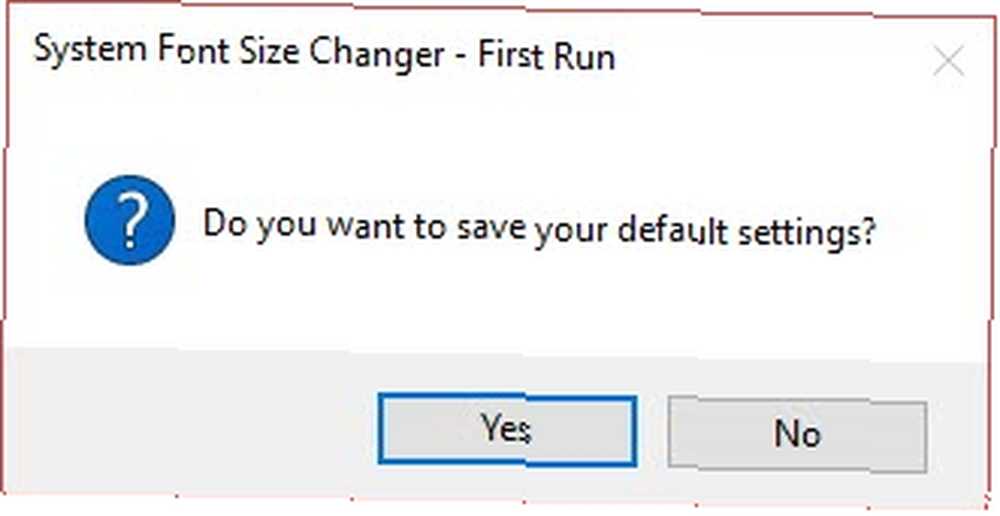Click the 'Do you want to save' message text
Screen dimensions: 1000x516
(x=362, y=228)
